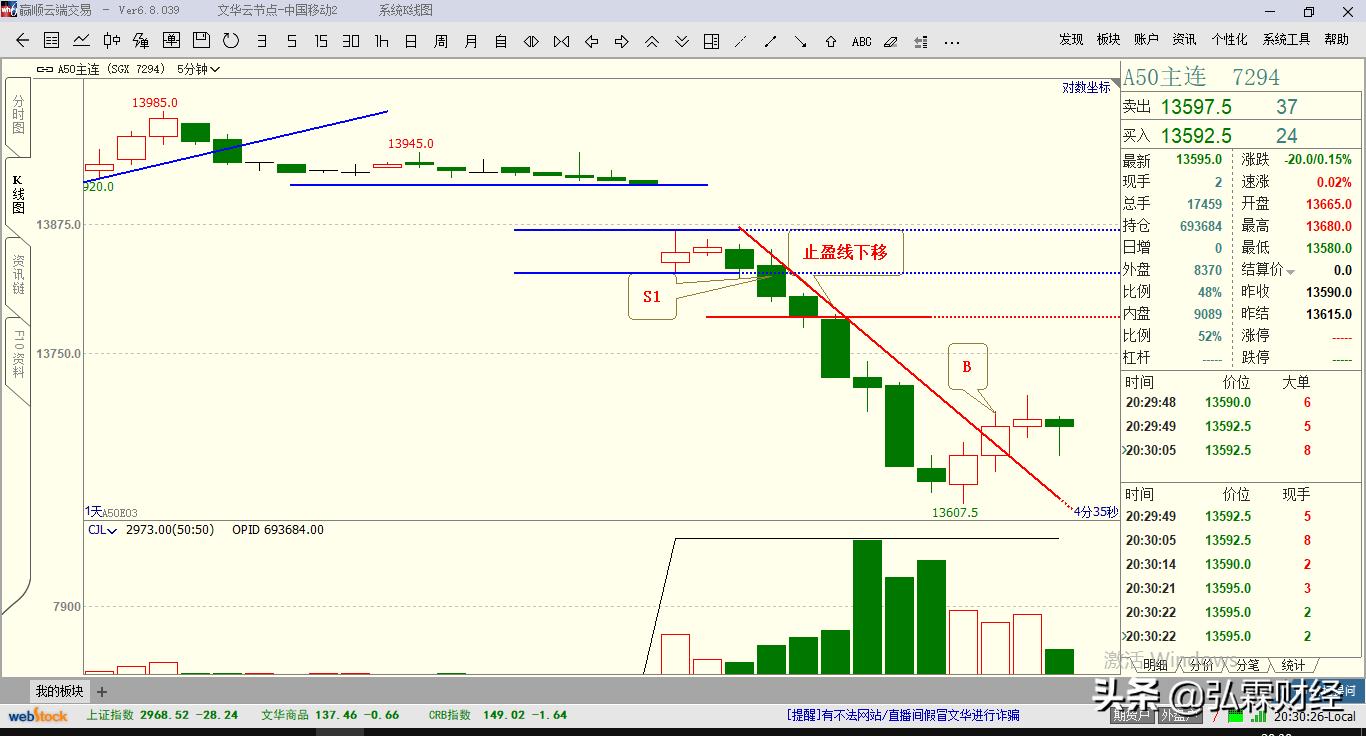Toggle the chain link icon beside A50主连
This screenshot has width=1366, height=736.
(45, 69)
